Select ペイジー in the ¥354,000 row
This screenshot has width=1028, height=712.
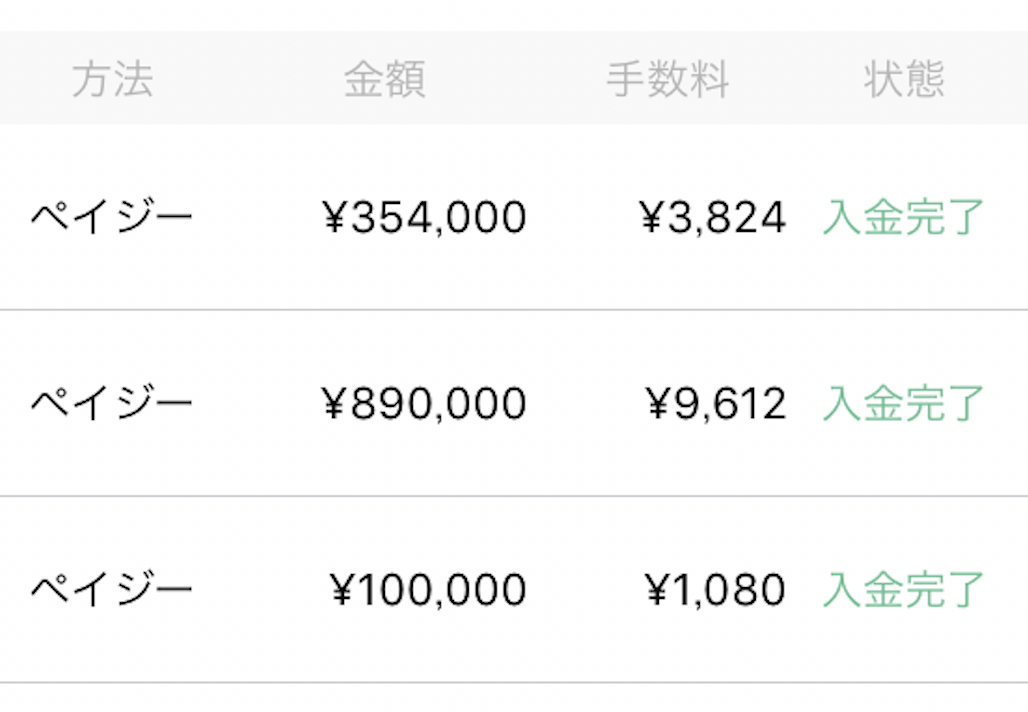coord(112,217)
